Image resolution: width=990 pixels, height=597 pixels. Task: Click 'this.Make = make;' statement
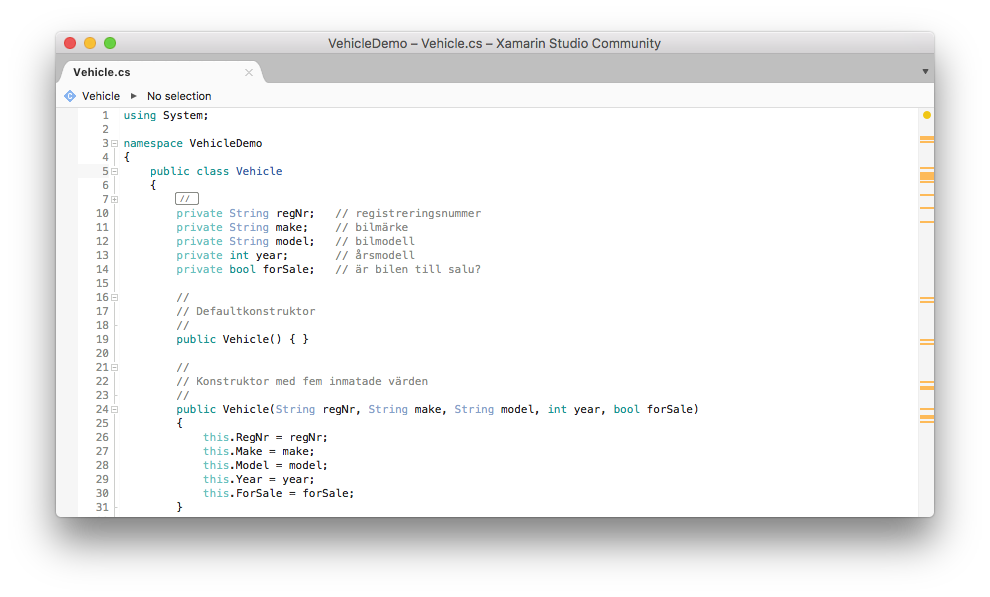[258, 451]
